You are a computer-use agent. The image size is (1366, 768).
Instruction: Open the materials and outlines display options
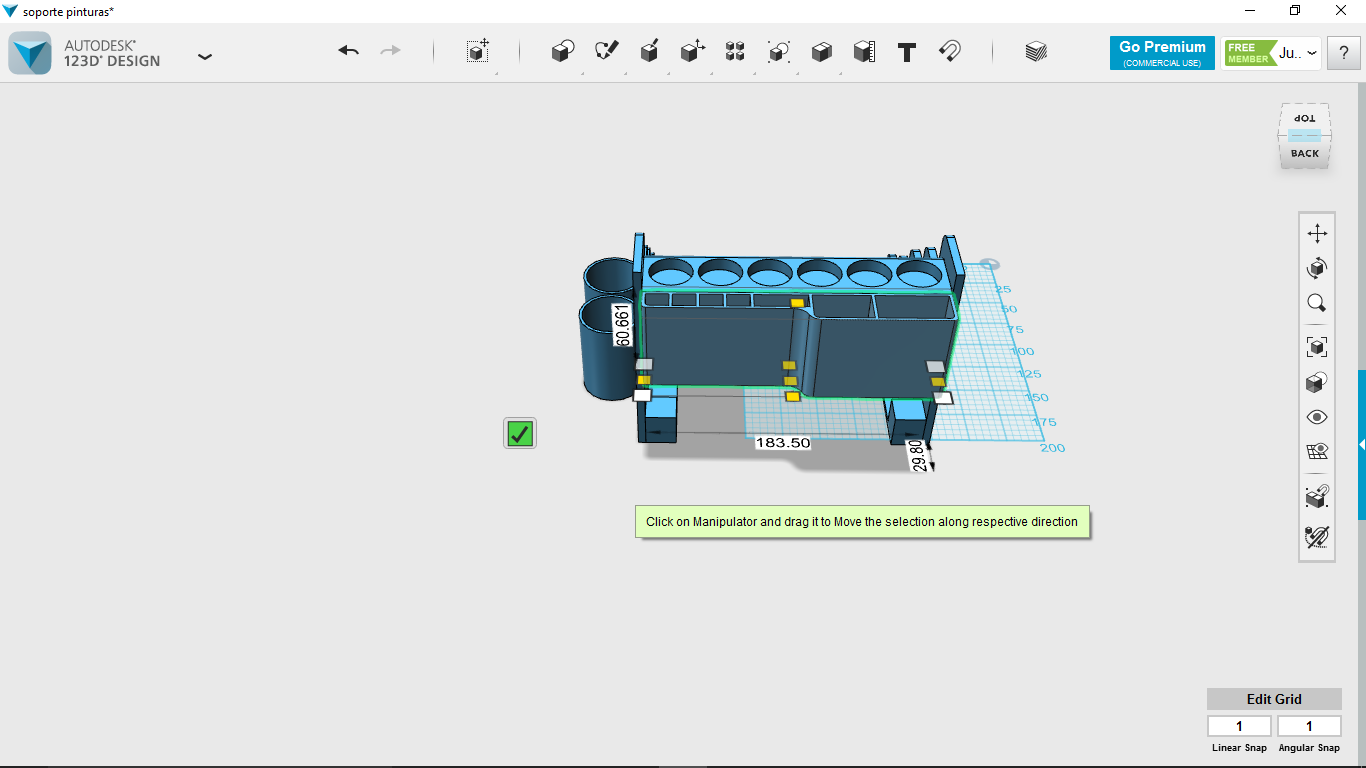(x=1317, y=382)
